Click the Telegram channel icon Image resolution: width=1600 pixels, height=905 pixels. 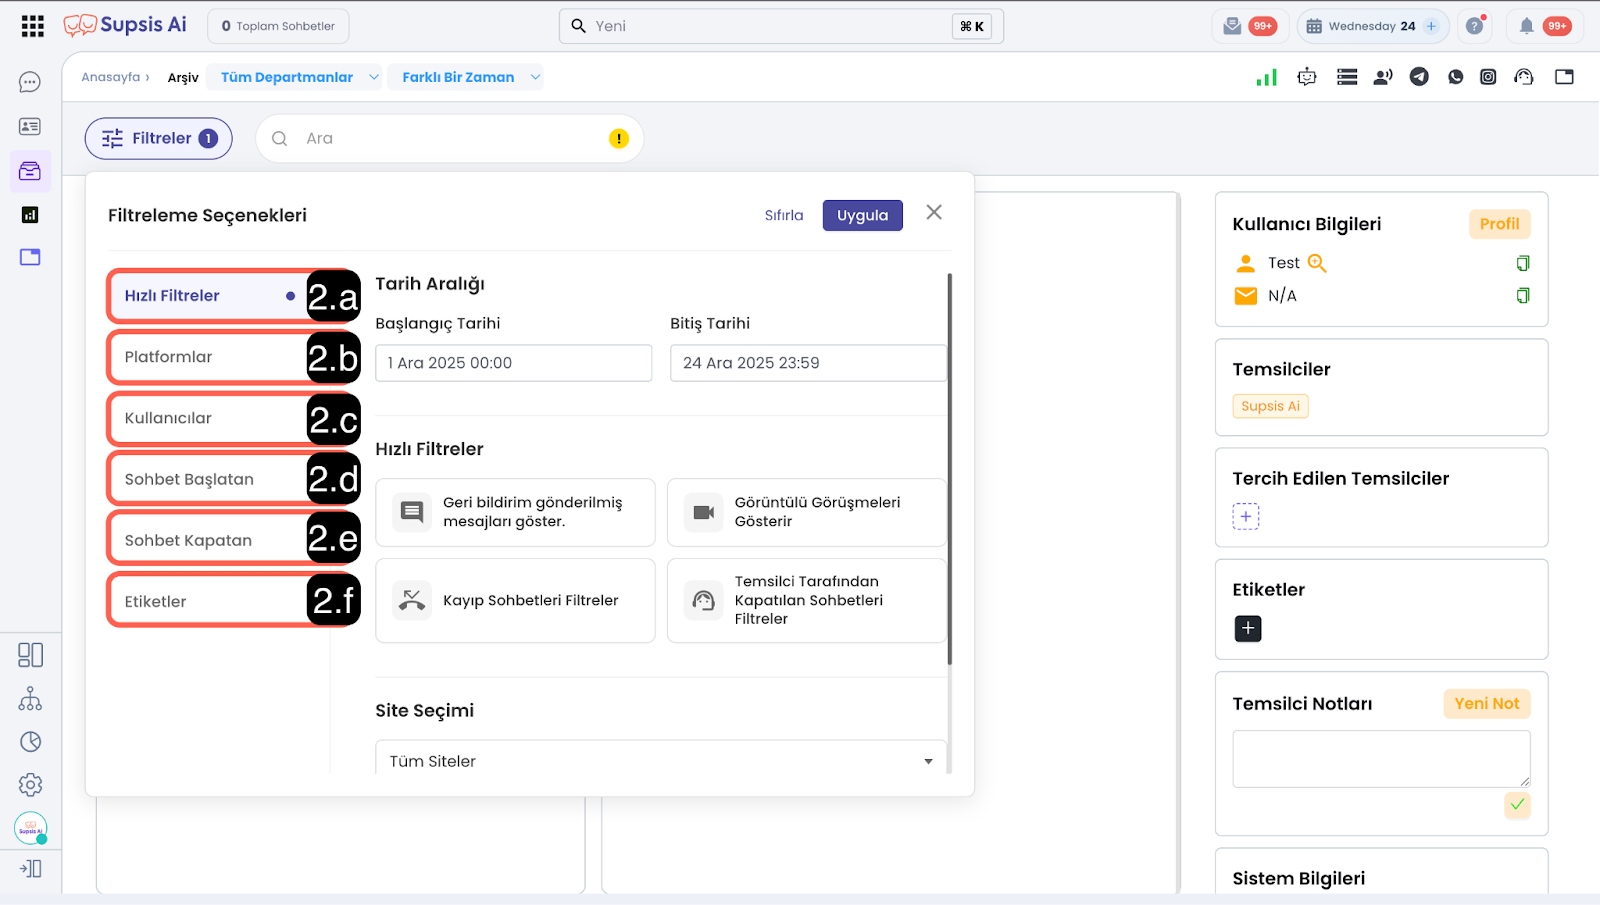pyautogui.click(x=1419, y=77)
